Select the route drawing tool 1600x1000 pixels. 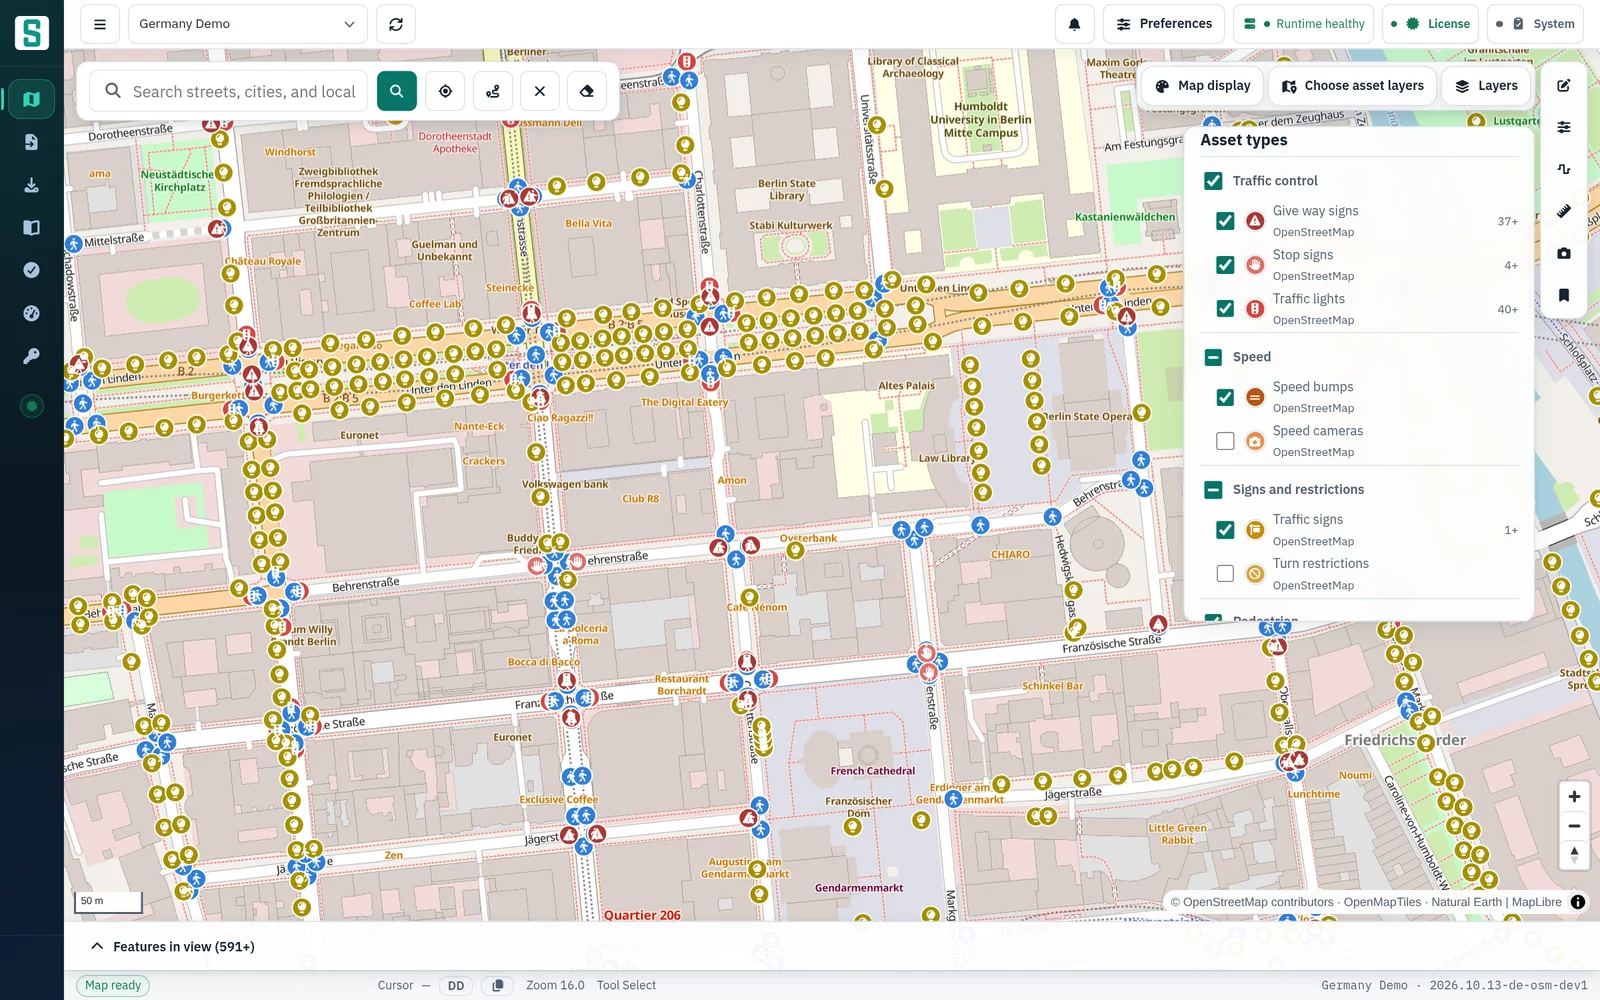pos(493,91)
